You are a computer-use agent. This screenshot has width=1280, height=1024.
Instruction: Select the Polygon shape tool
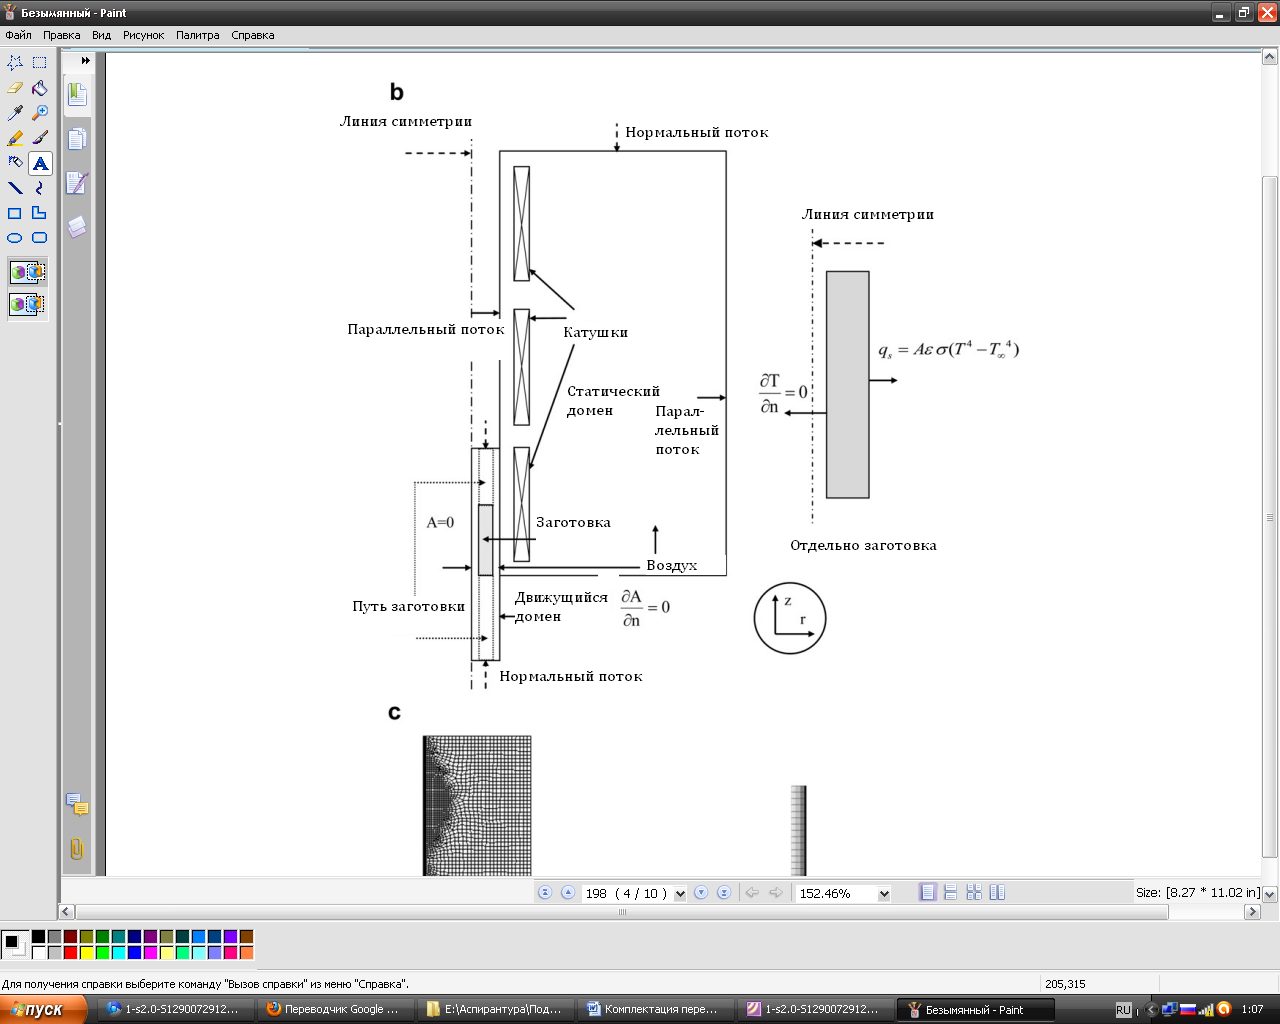(x=40, y=213)
